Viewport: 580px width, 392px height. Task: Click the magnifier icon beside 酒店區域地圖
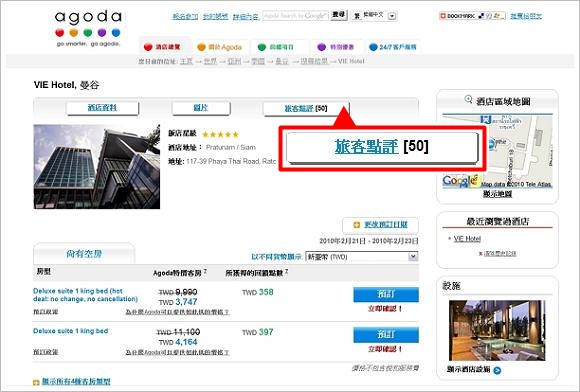point(468,99)
